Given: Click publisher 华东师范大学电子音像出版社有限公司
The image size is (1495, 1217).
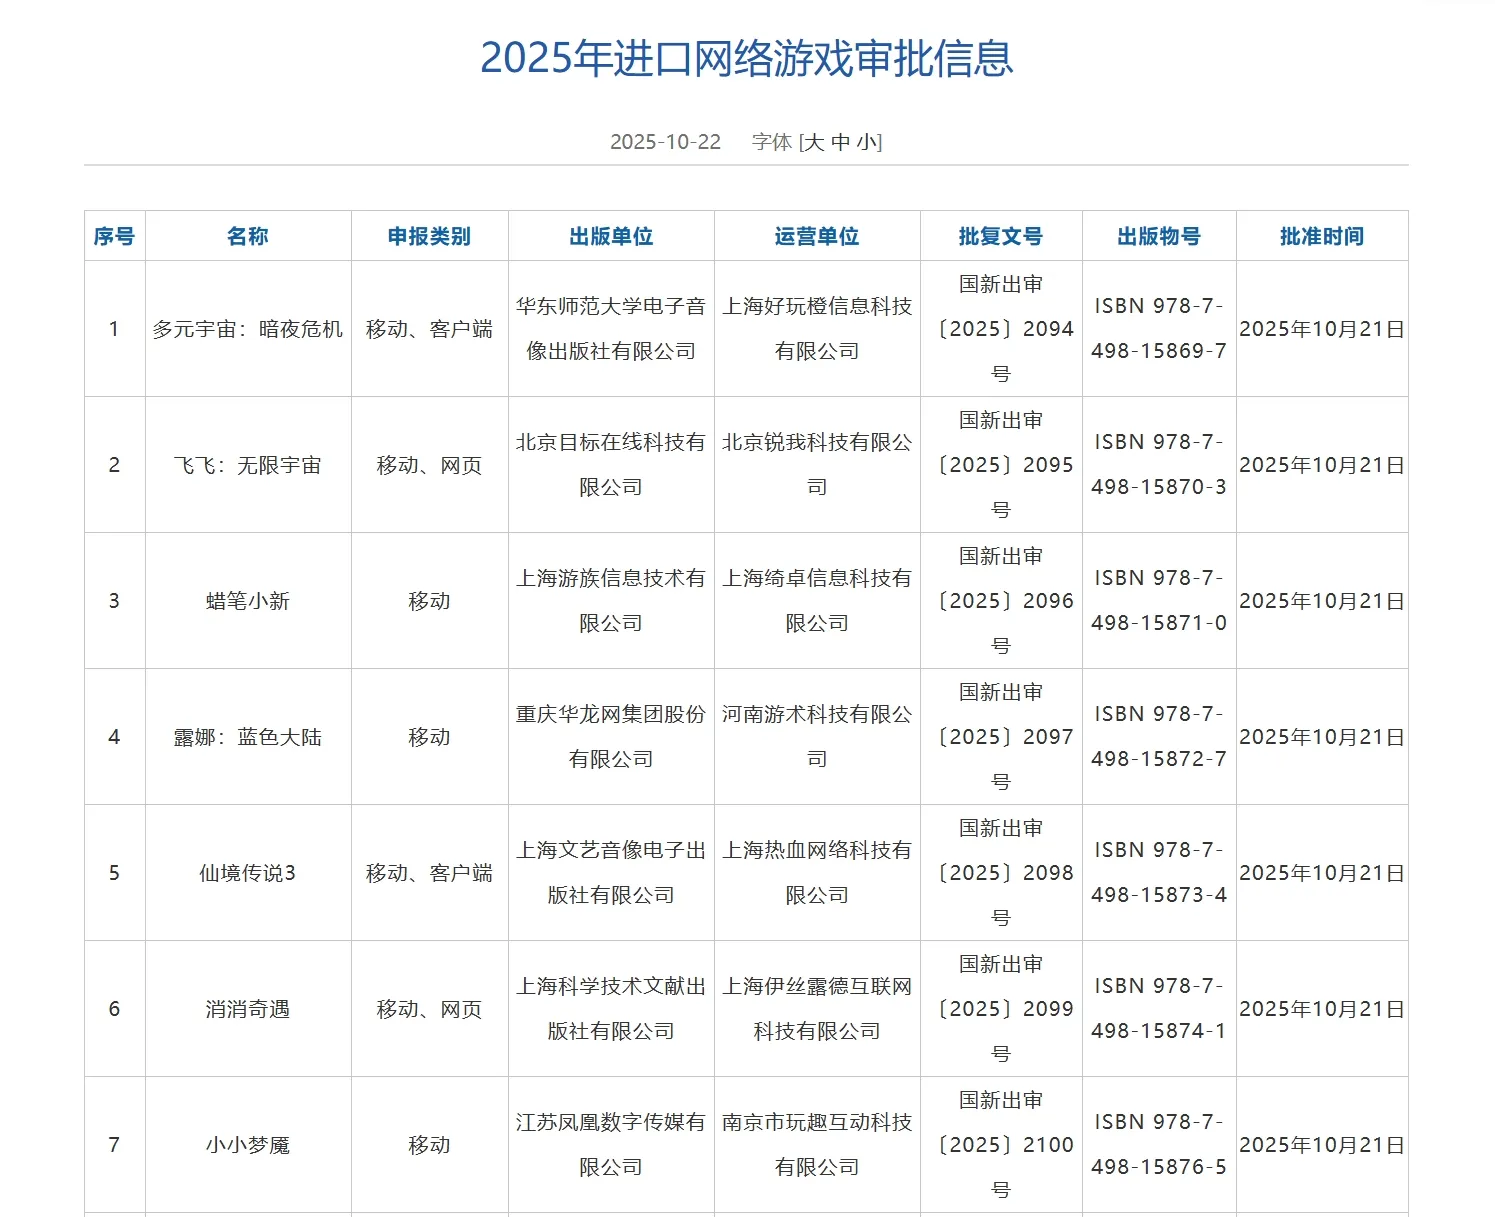Looking at the screenshot, I should pyautogui.click(x=611, y=329).
